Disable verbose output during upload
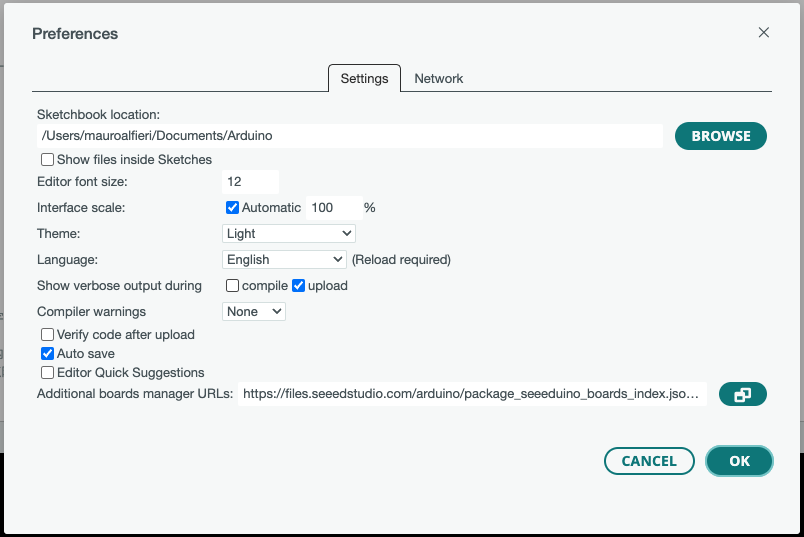The width and height of the screenshot is (804, 537). click(298, 286)
